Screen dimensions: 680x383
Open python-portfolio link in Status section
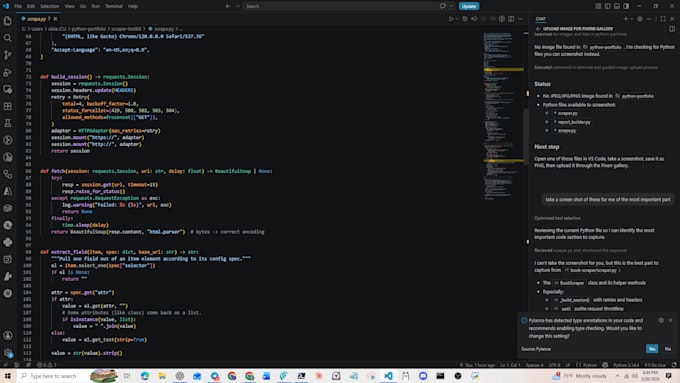pos(635,96)
